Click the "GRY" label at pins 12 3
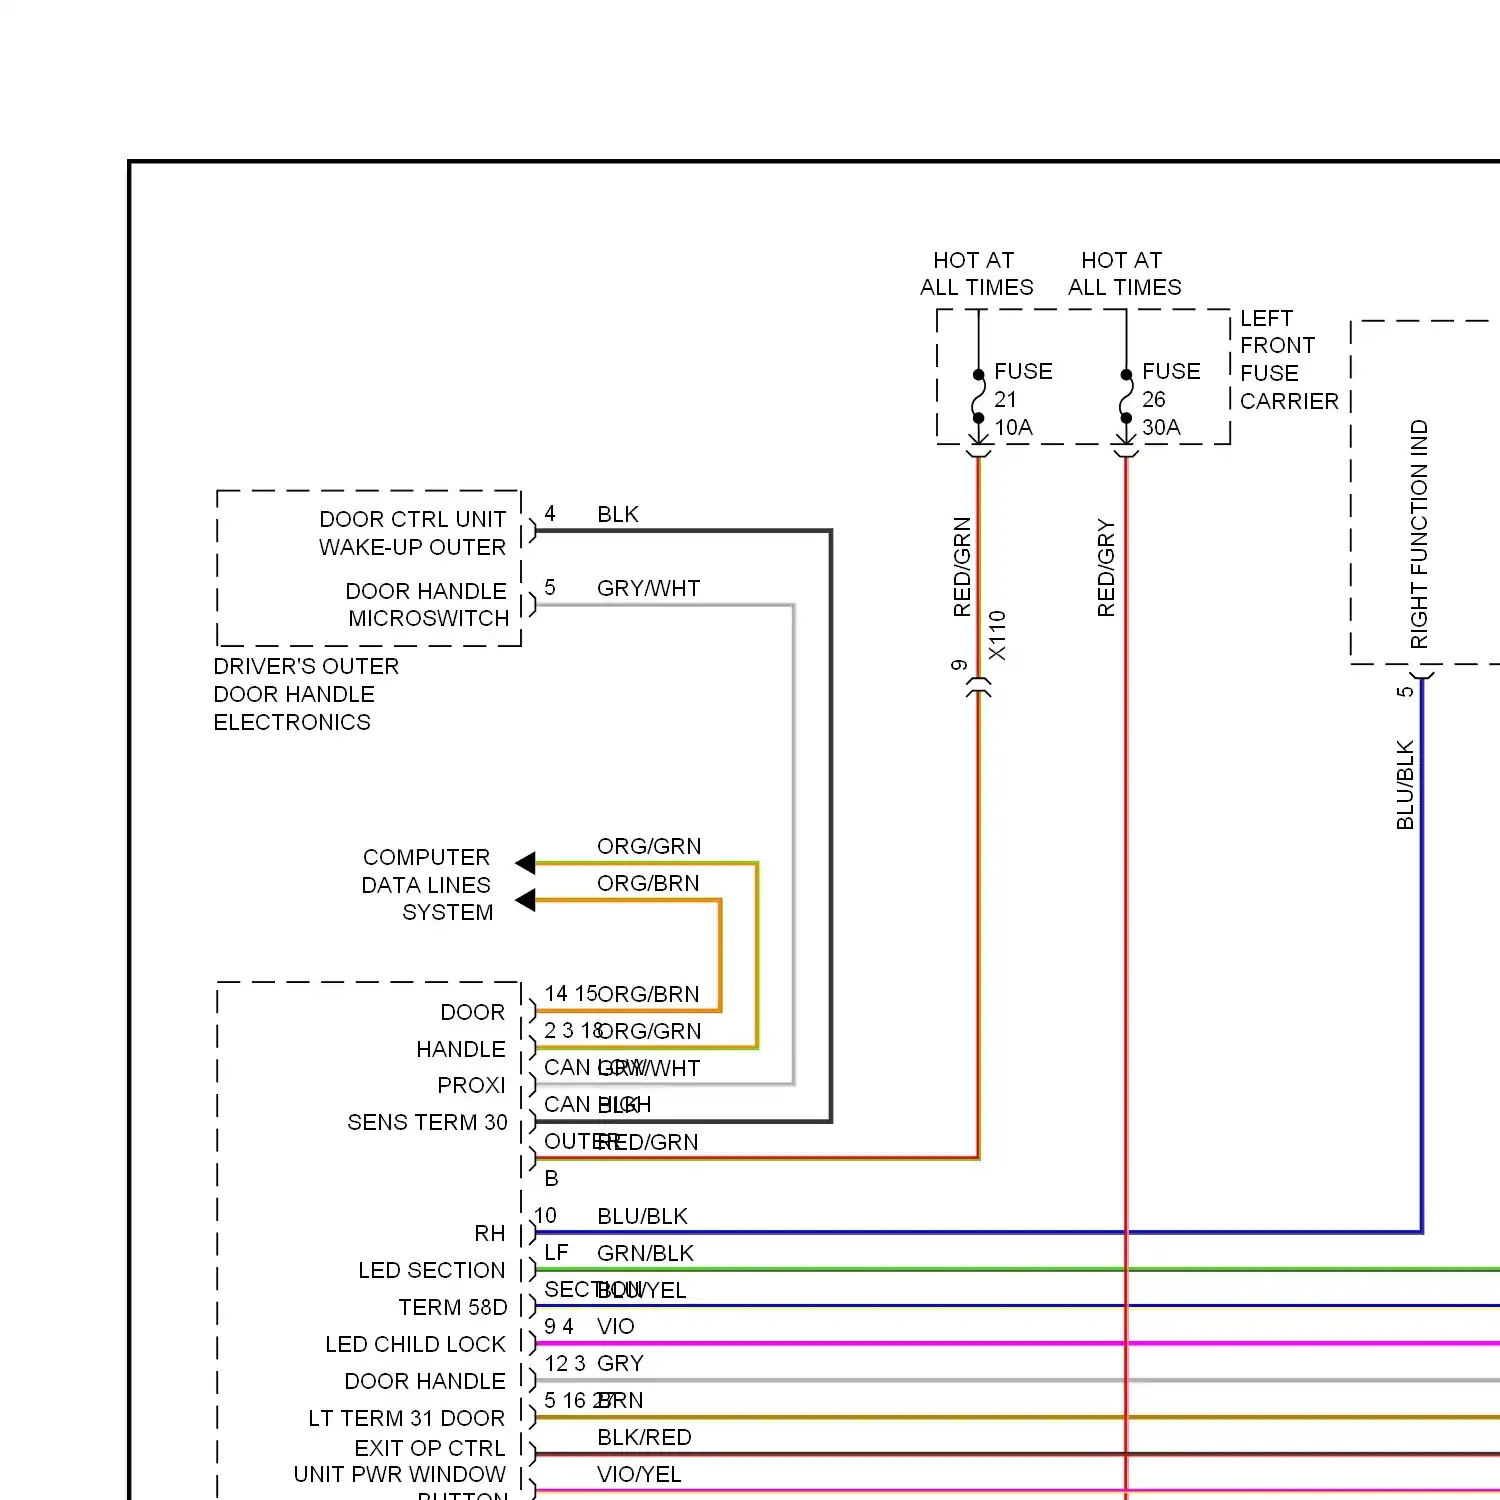The image size is (1500, 1500). tap(620, 1363)
